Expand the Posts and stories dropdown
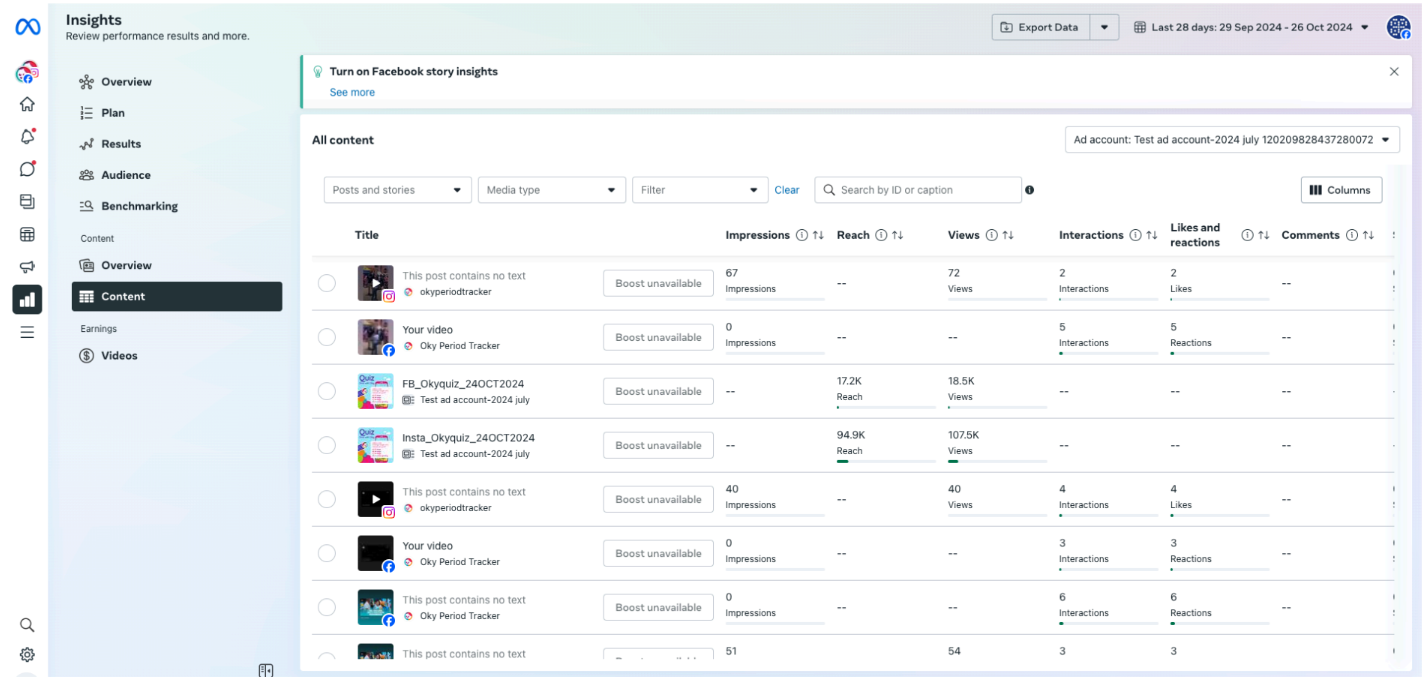 [397, 190]
